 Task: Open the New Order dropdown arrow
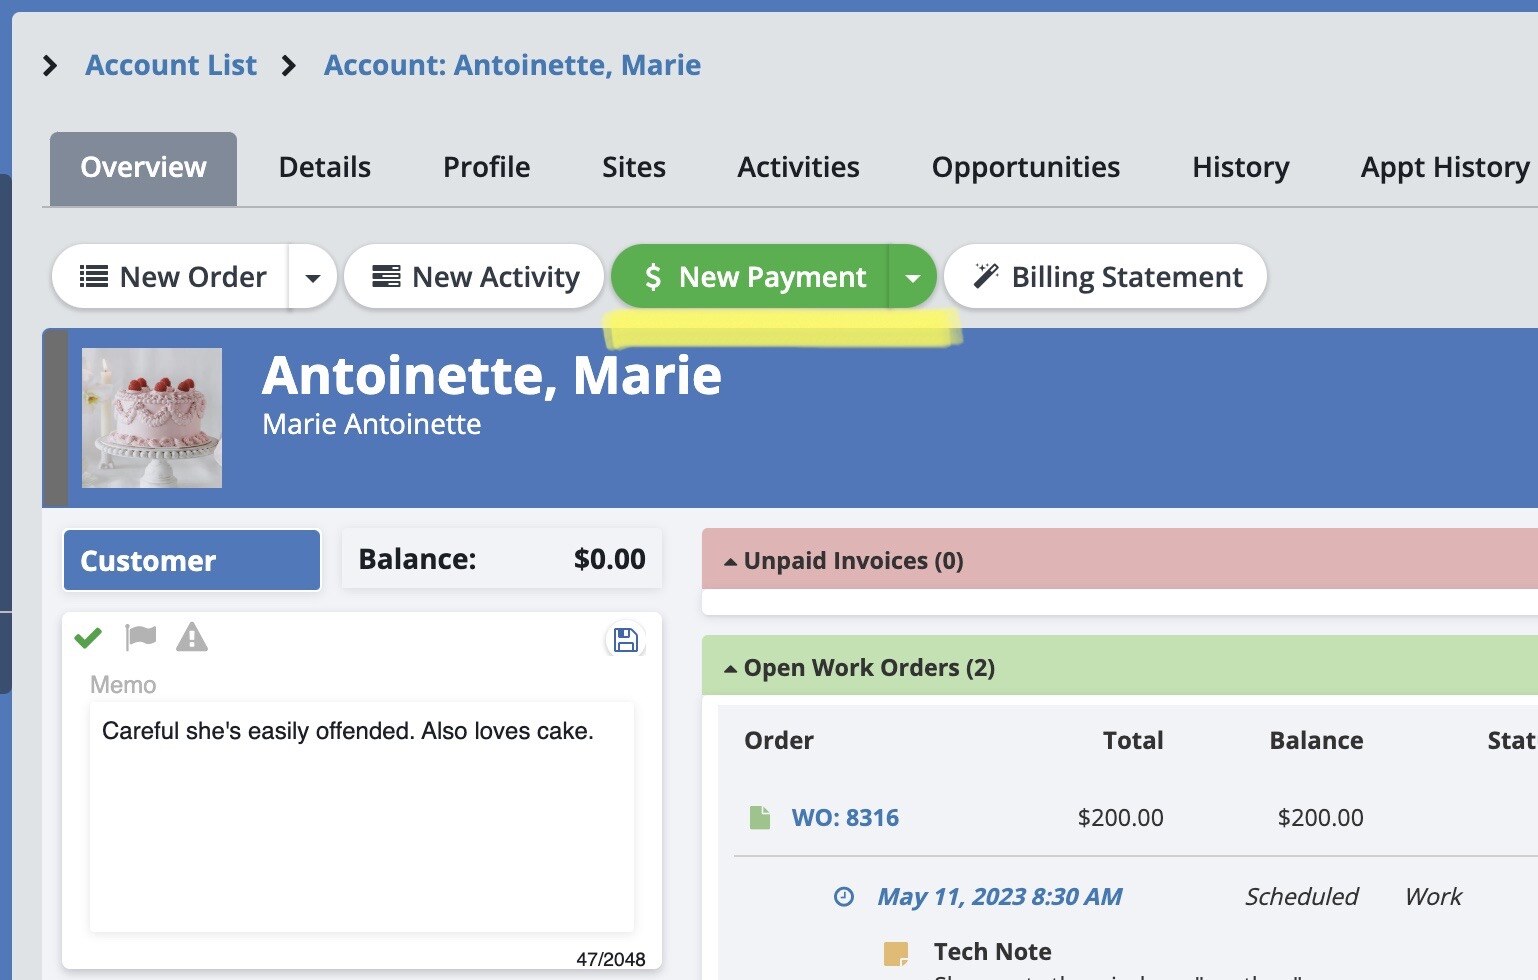point(313,277)
